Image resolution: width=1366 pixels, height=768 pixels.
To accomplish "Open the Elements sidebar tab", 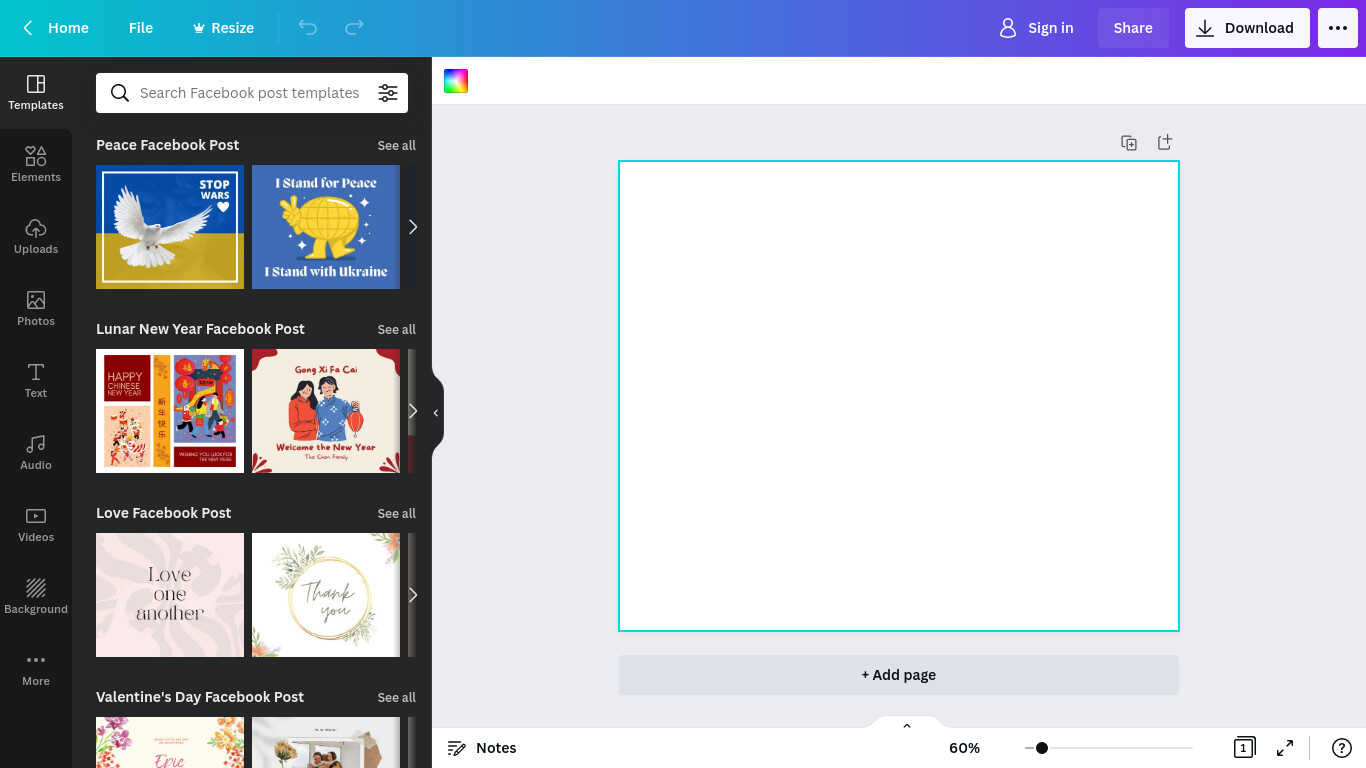I will [x=36, y=165].
